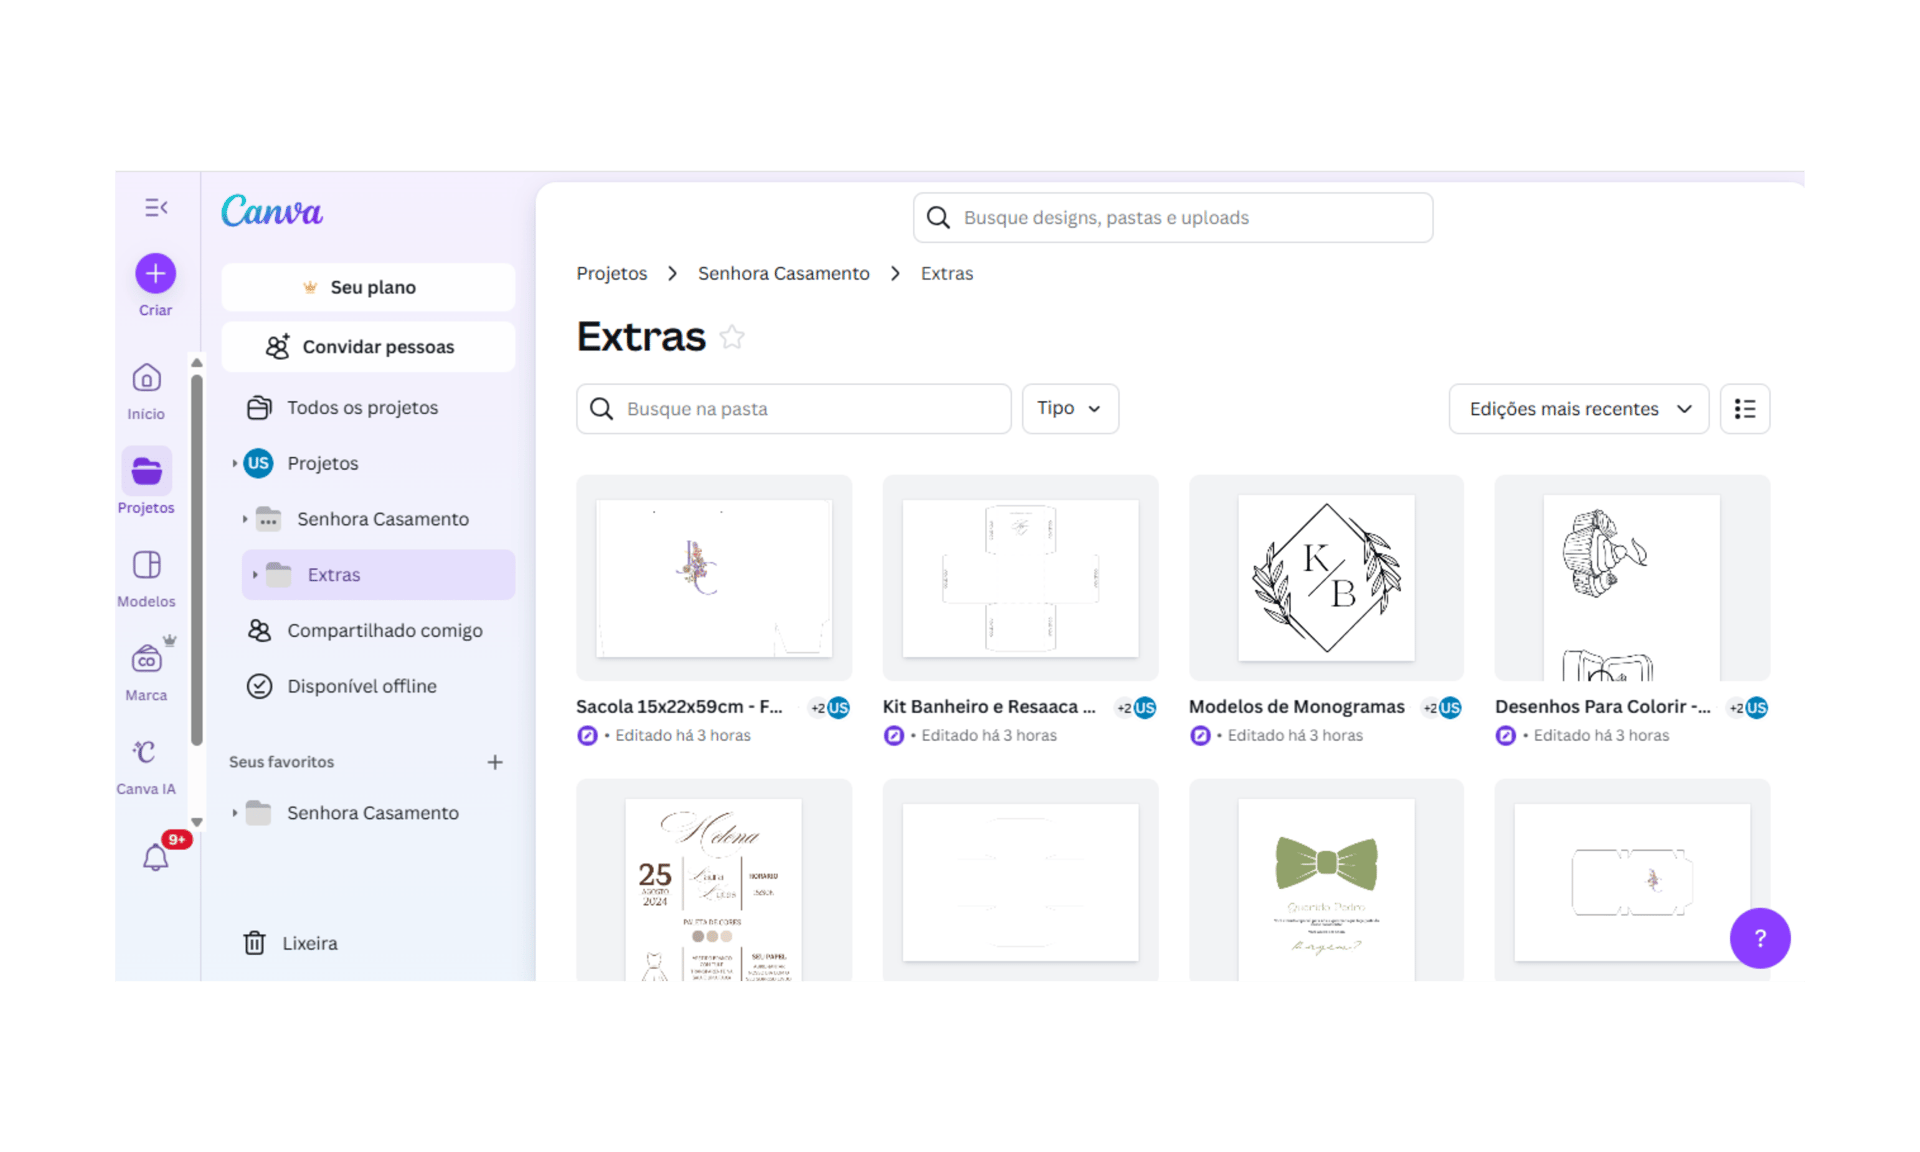Click the sidebar vertical scrollbar

197,560
